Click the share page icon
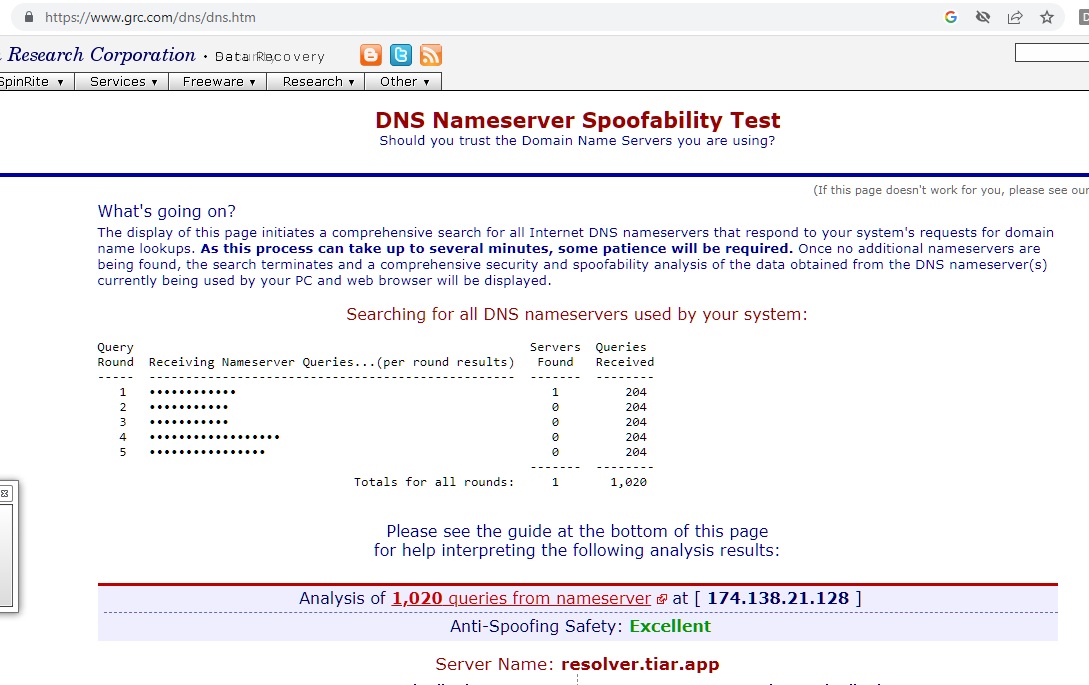The width and height of the screenshot is (1089, 685). [x=1015, y=17]
